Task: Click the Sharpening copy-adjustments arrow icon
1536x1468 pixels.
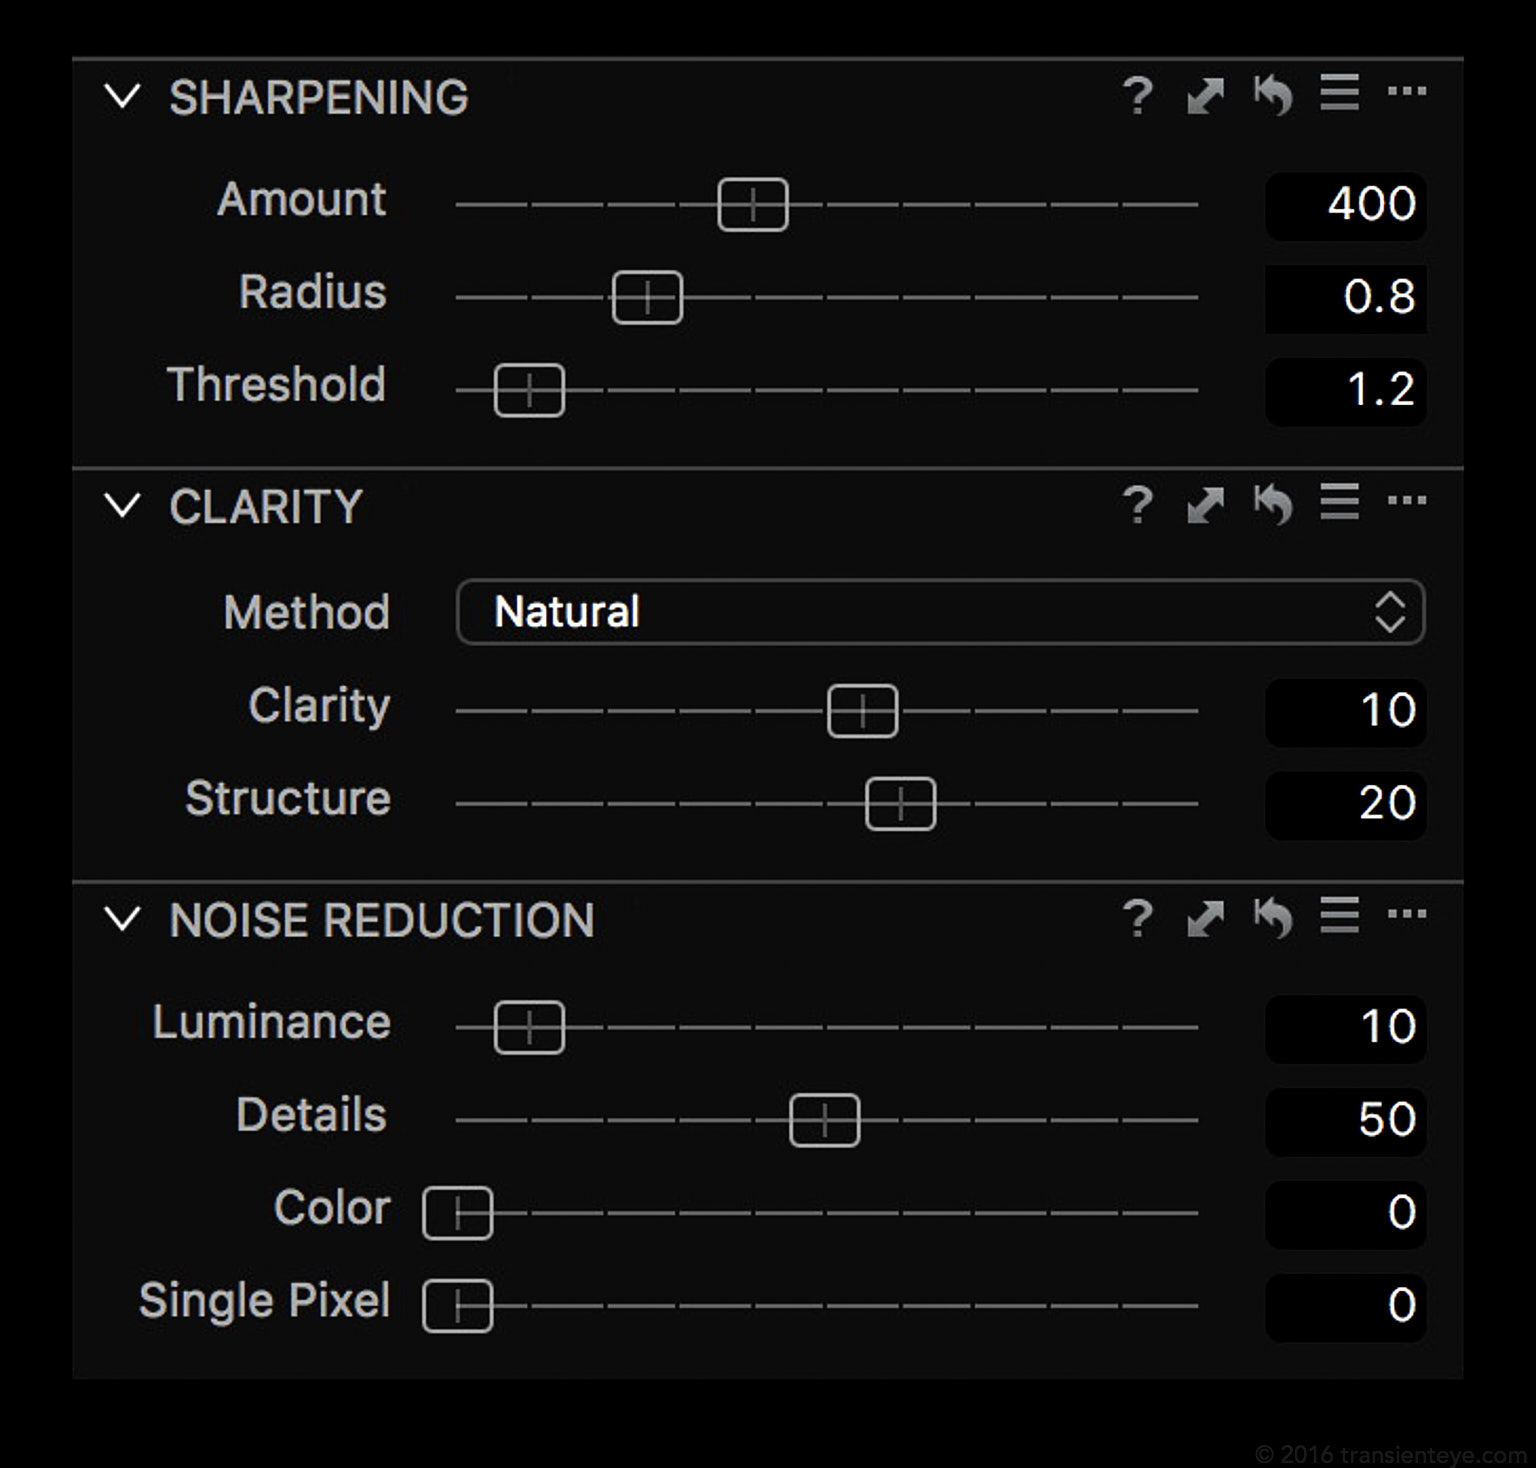Action: [1205, 96]
